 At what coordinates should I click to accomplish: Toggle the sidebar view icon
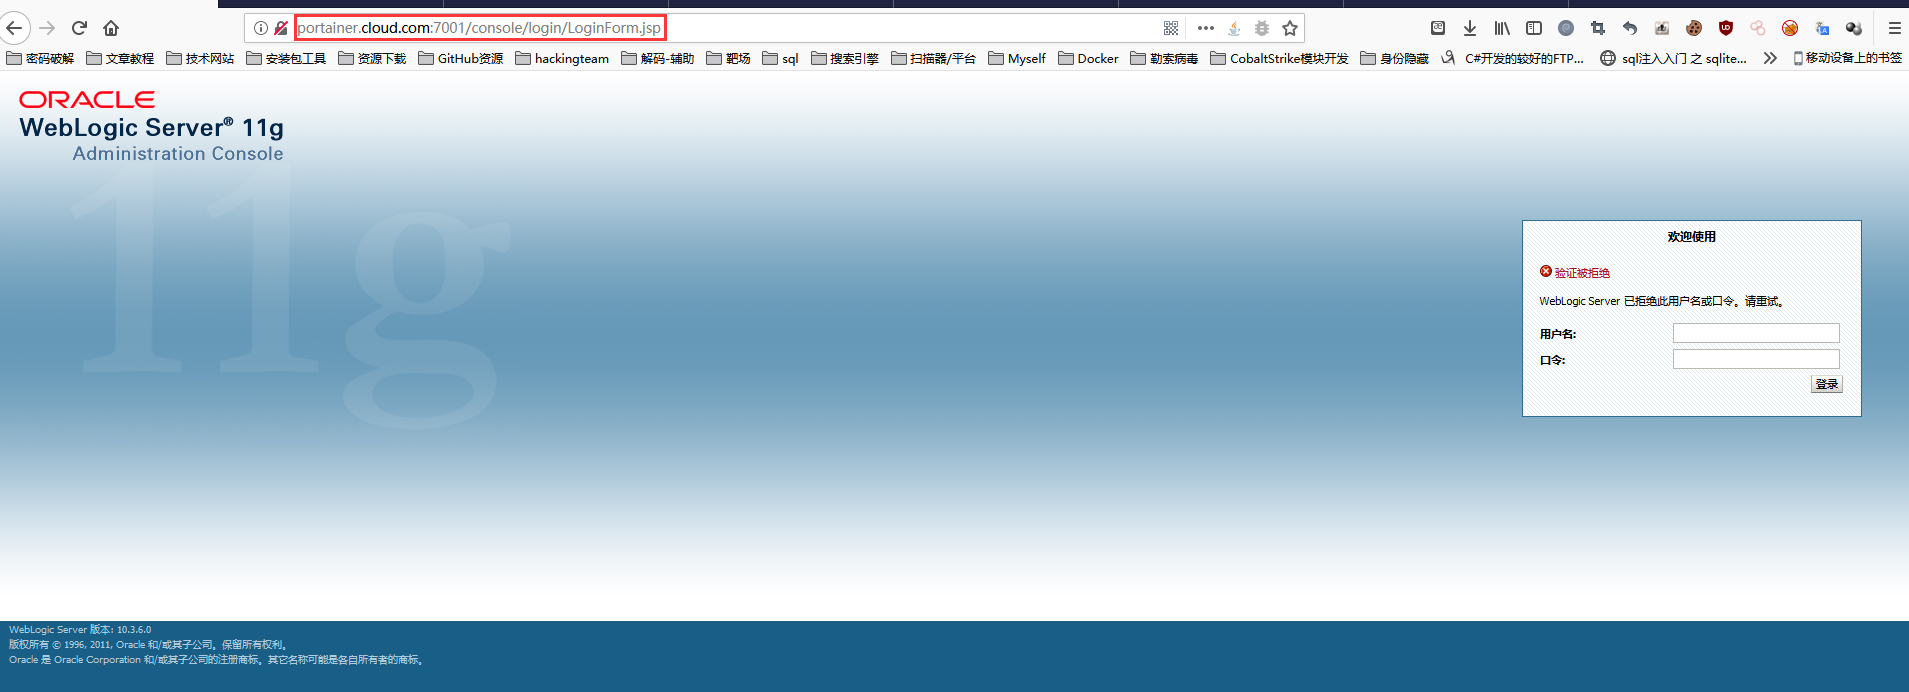1534,28
